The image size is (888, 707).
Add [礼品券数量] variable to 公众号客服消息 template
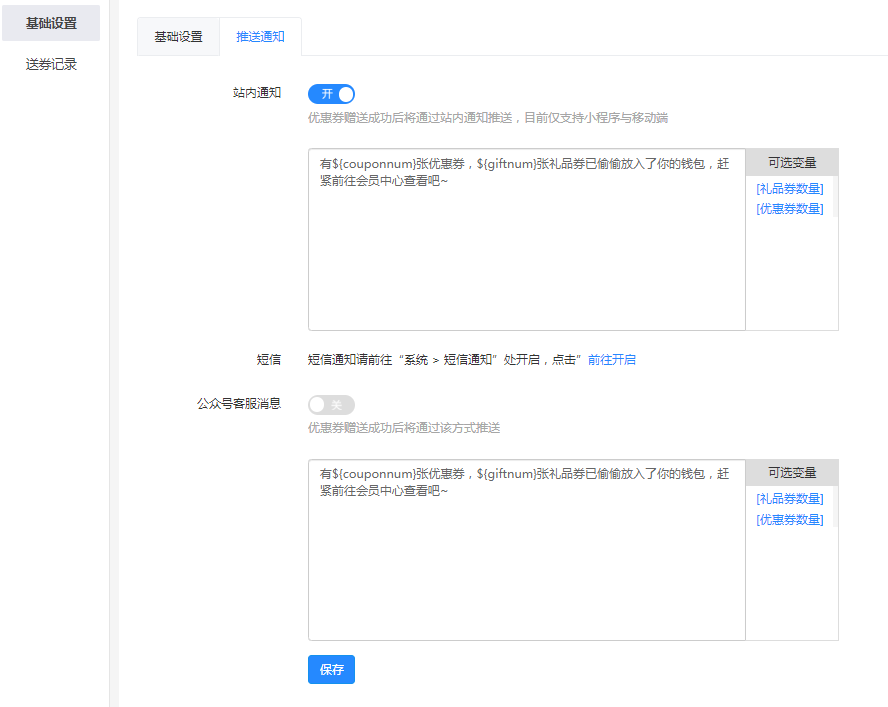(x=790, y=499)
